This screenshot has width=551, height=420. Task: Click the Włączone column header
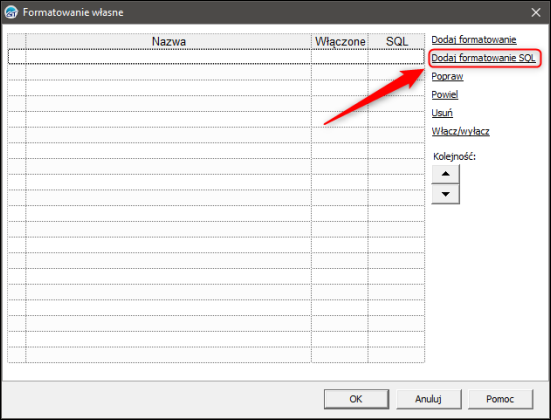click(x=340, y=41)
